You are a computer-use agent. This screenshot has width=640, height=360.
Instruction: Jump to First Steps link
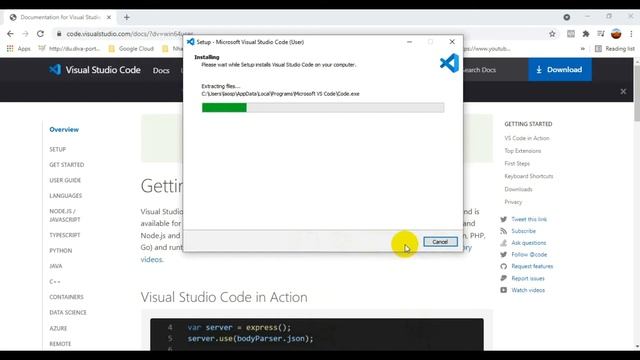(517, 164)
